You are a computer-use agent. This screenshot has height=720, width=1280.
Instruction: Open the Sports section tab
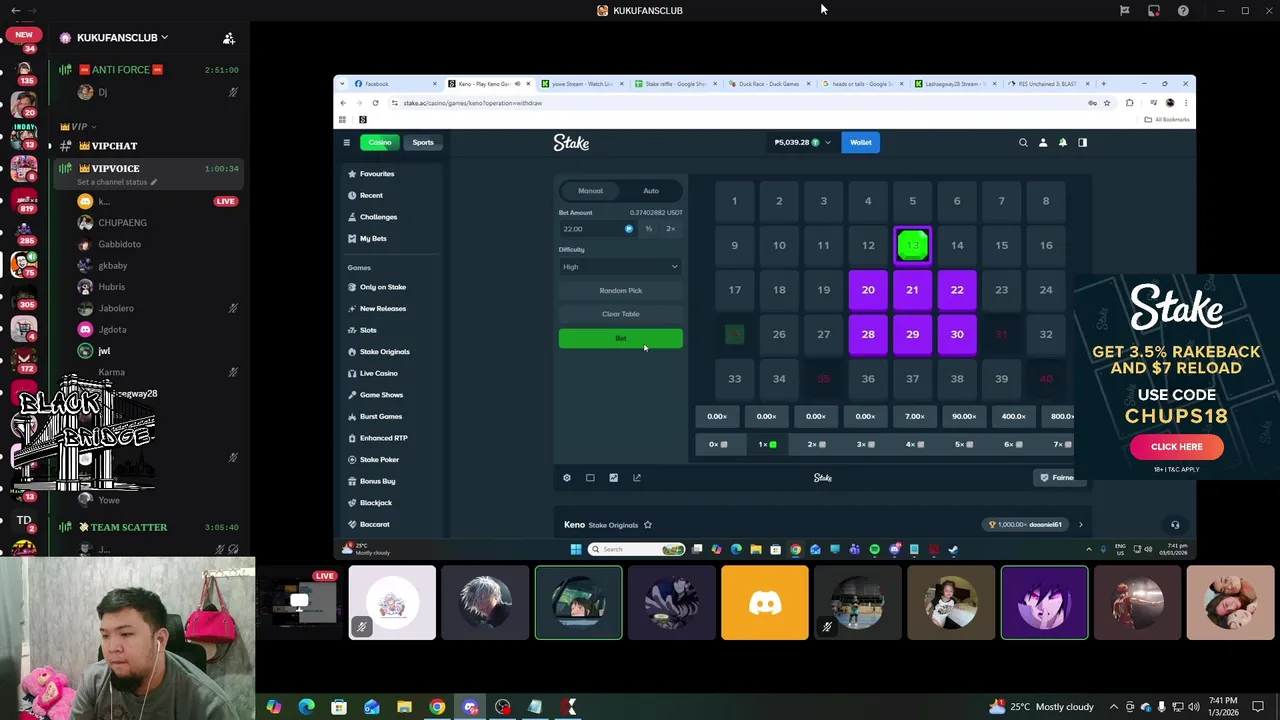pyautogui.click(x=423, y=143)
